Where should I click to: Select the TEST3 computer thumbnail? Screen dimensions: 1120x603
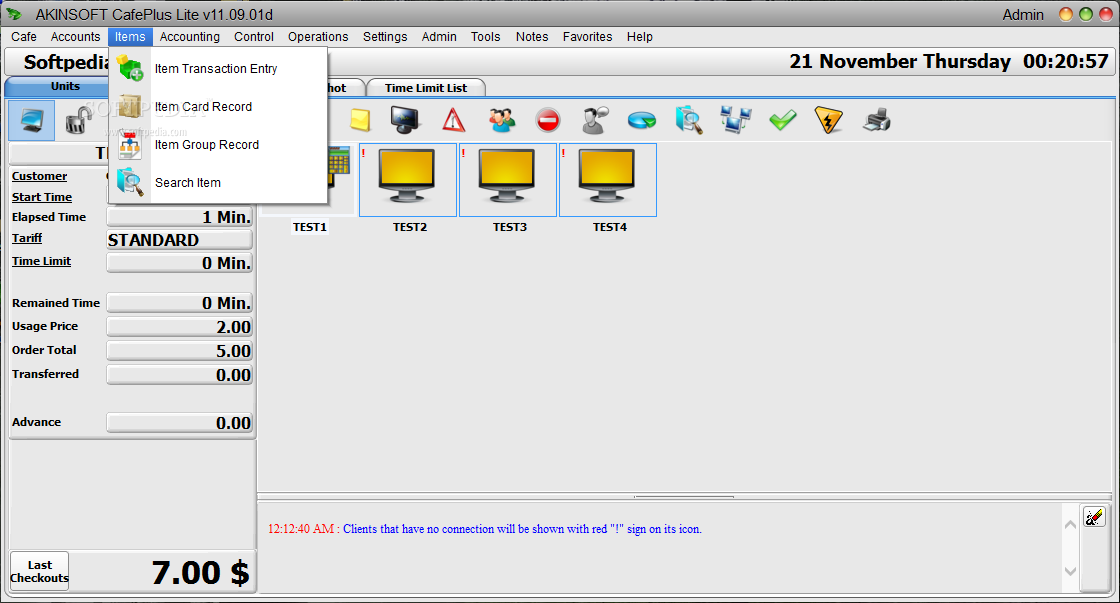click(x=508, y=180)
